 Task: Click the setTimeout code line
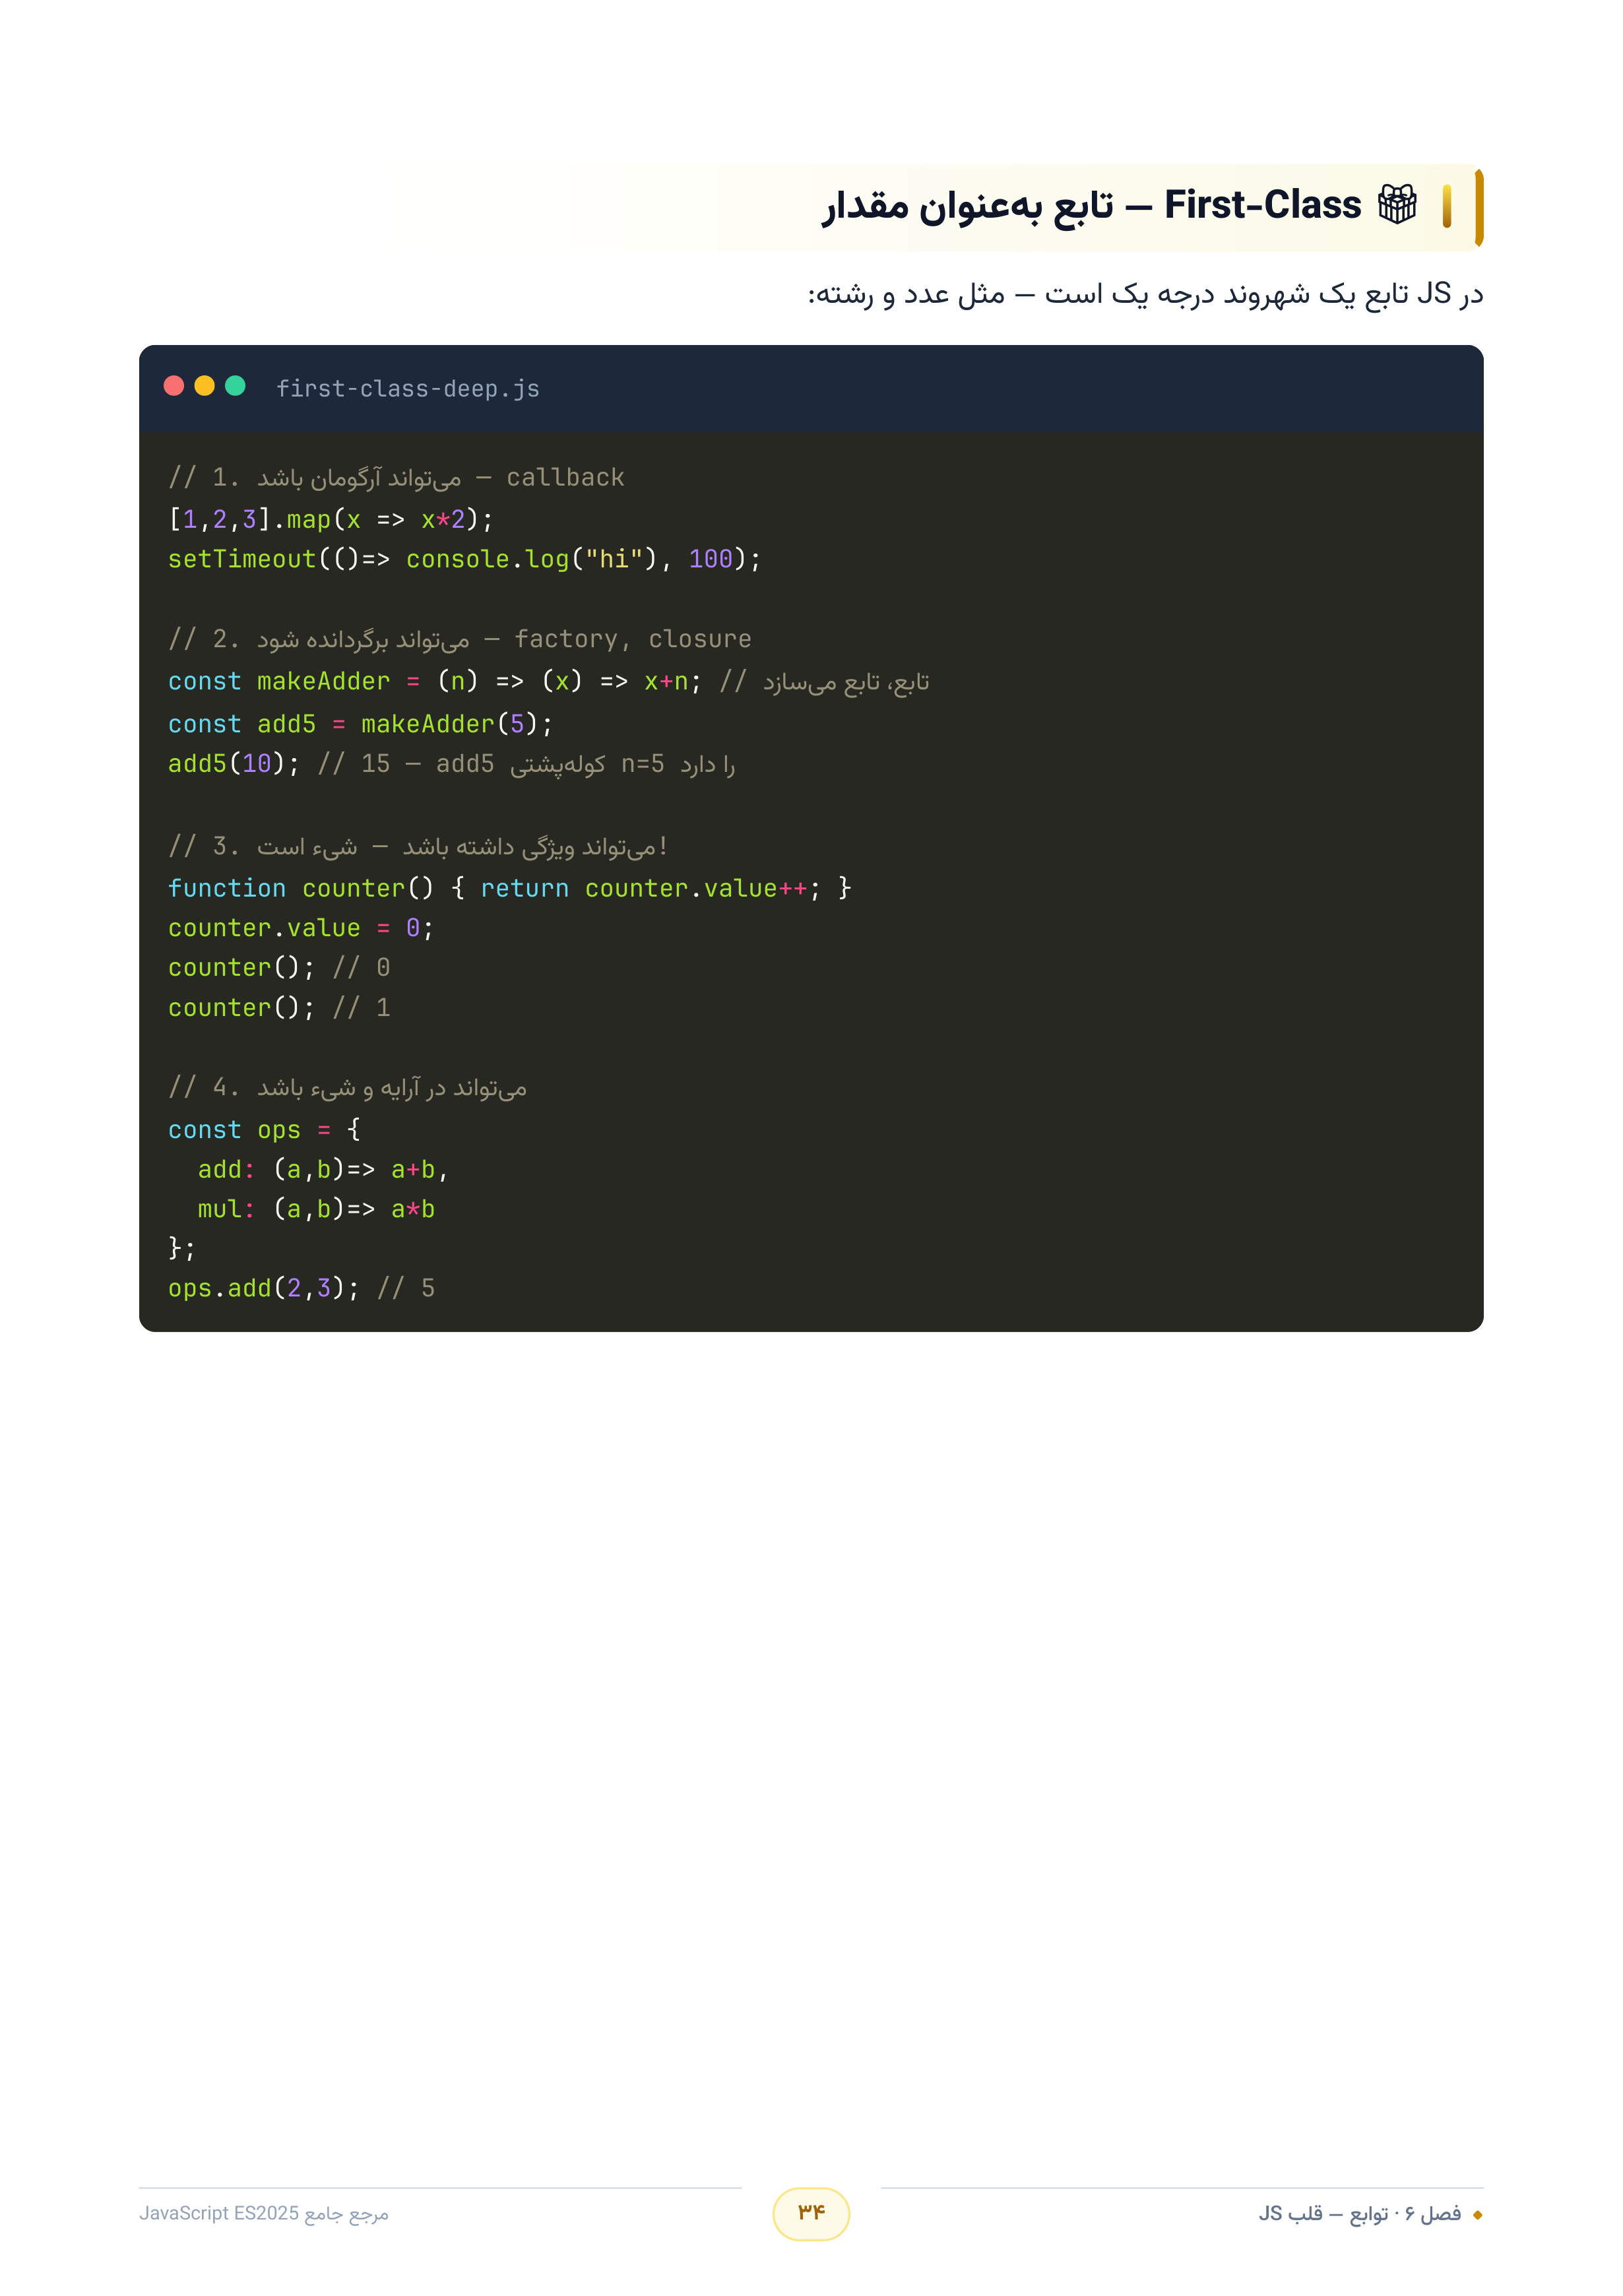pyautogui.click(x=465, y=559)
